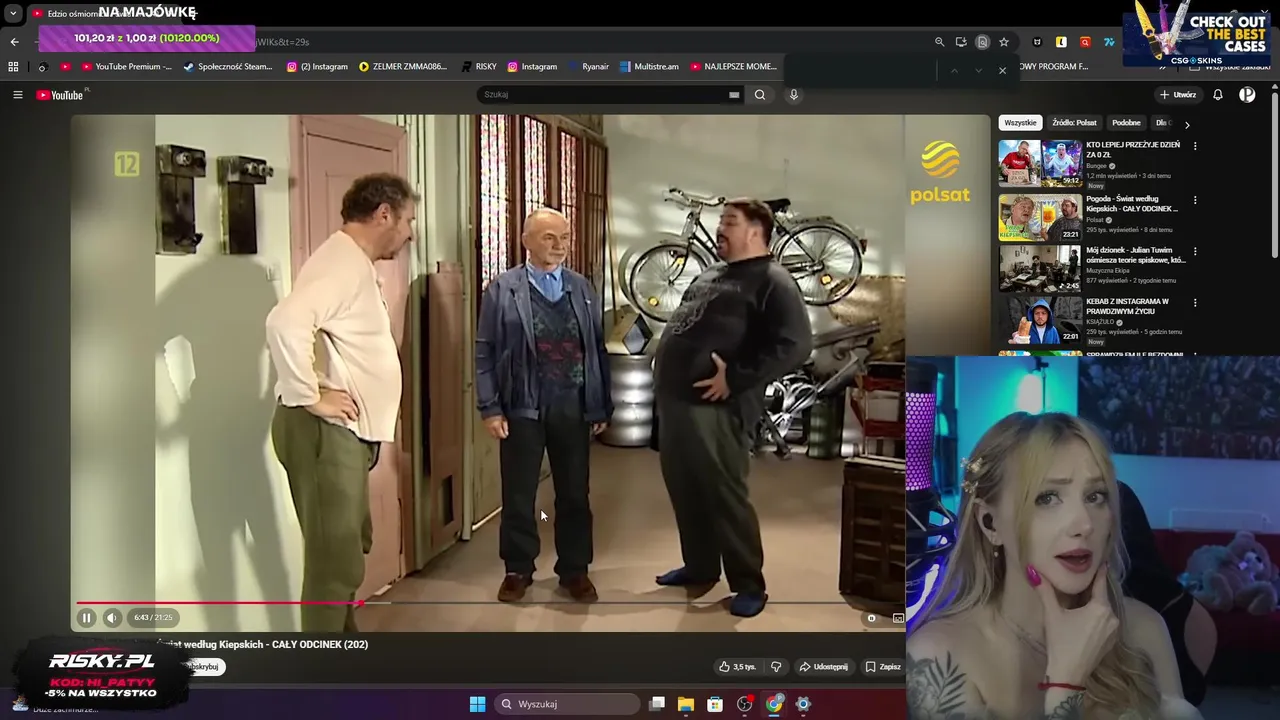Open the Społeczność Steam bookmark
The image size is (1280, 720).
228,67
